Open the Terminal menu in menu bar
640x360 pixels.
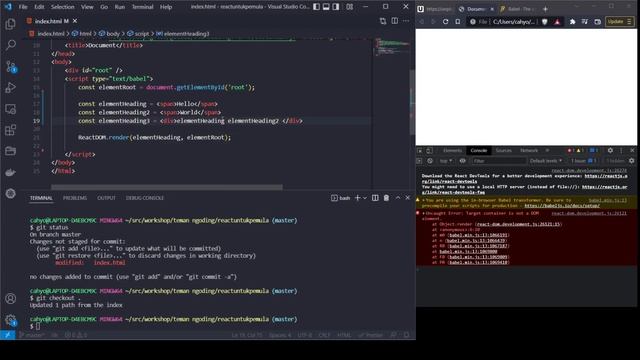tap(142, 7)
